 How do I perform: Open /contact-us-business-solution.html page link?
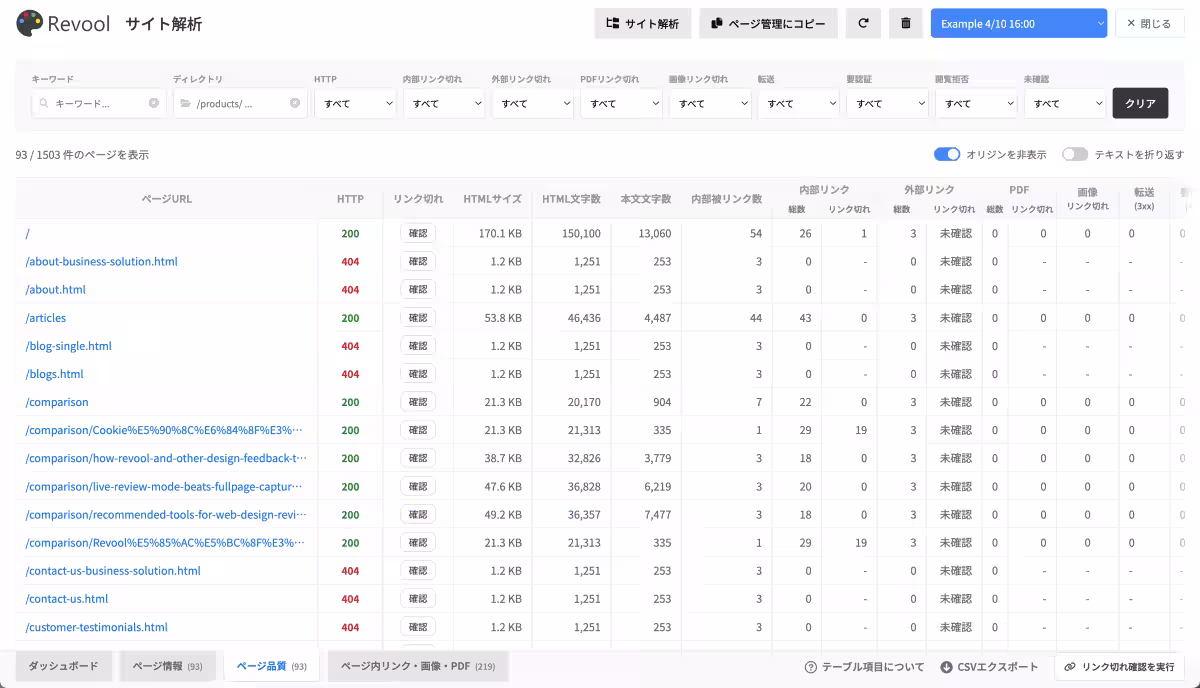tap(113, 571)
